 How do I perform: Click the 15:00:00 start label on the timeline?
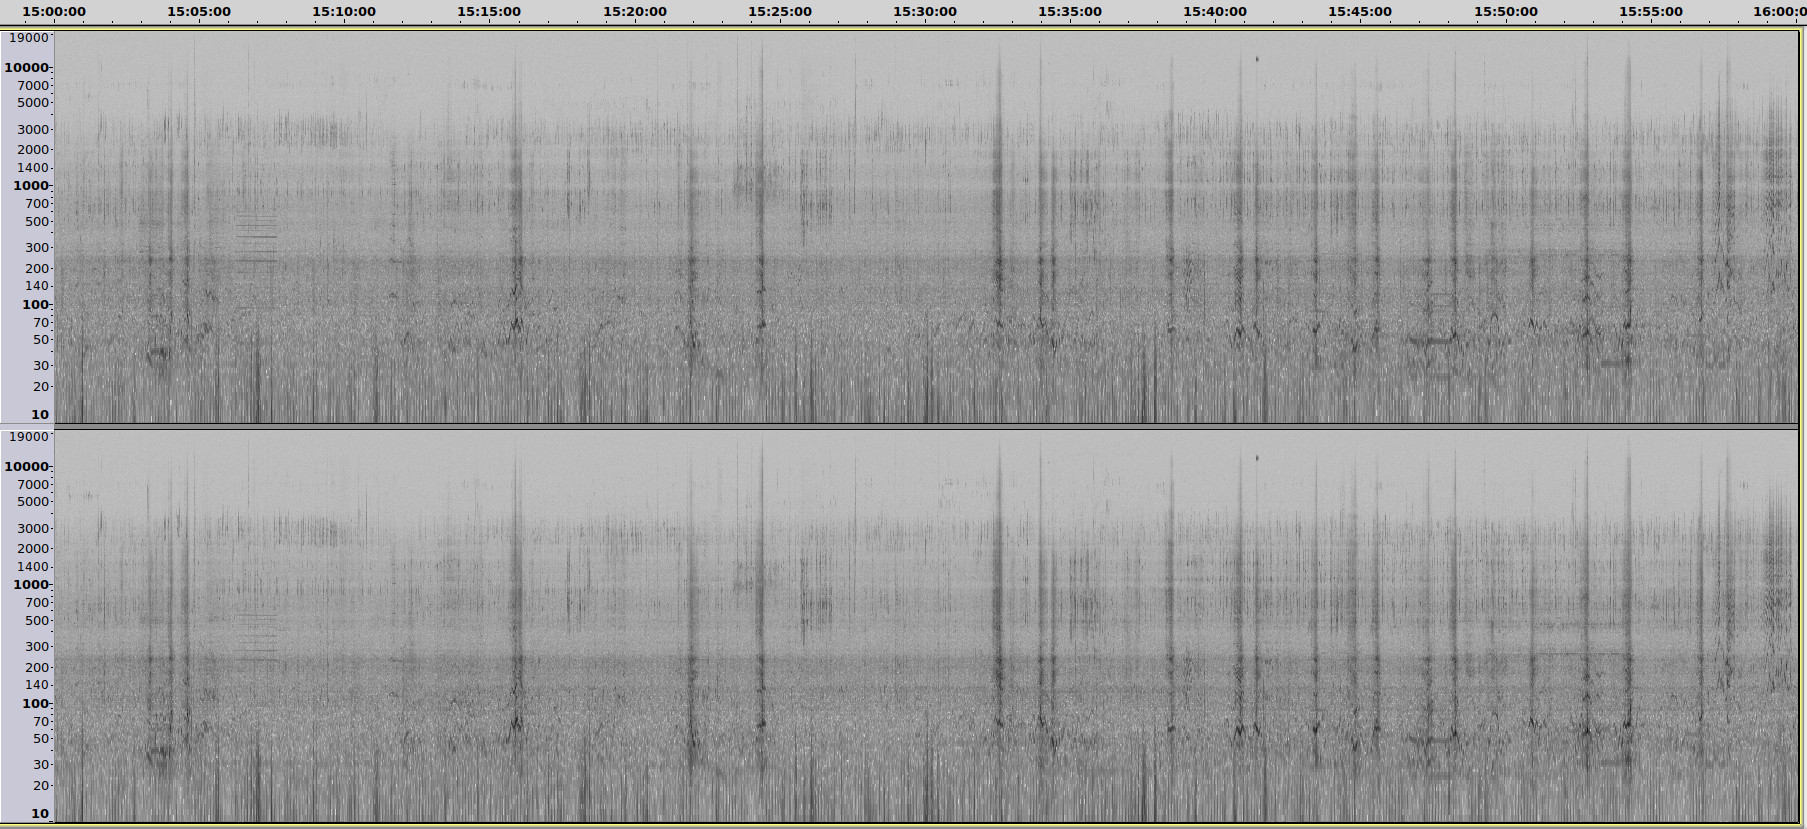(54, 12)
